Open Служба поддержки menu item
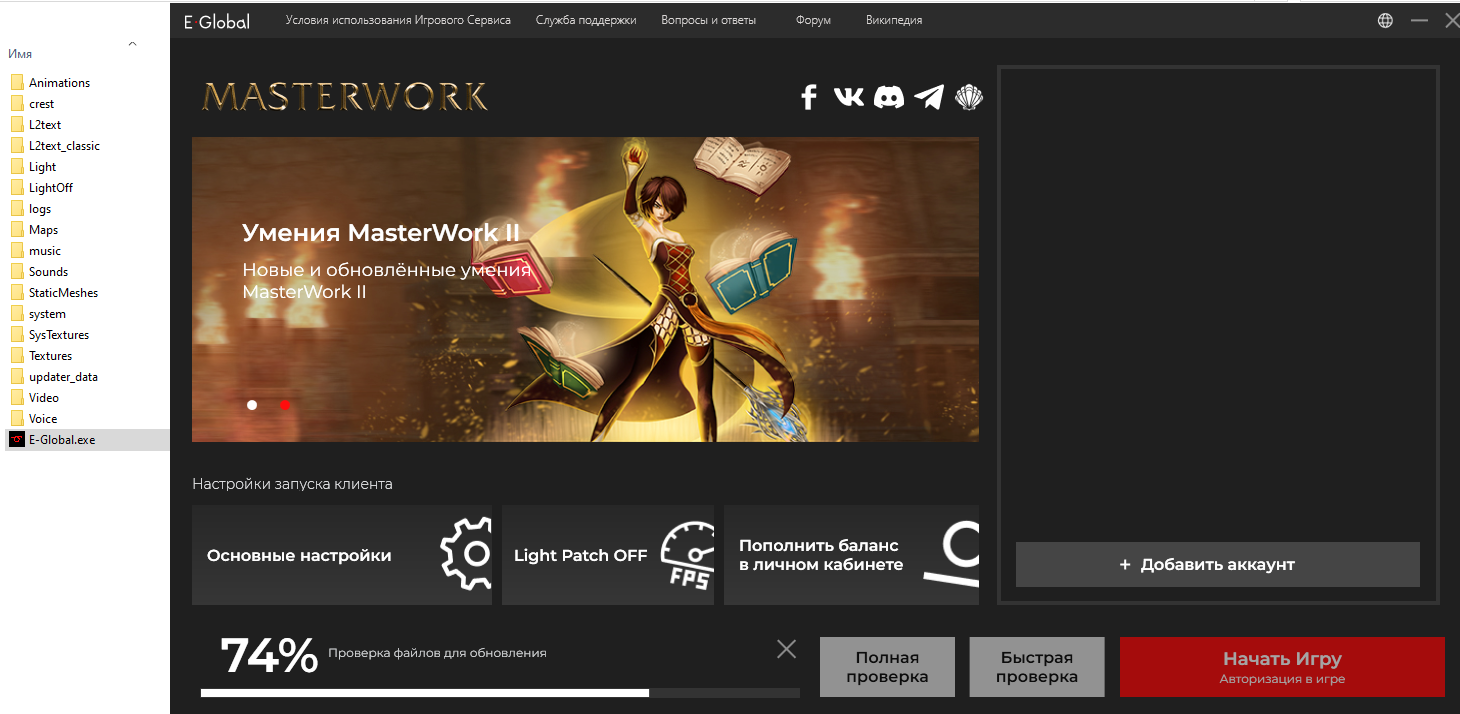Screen dimensions: 1460x714 586,20
